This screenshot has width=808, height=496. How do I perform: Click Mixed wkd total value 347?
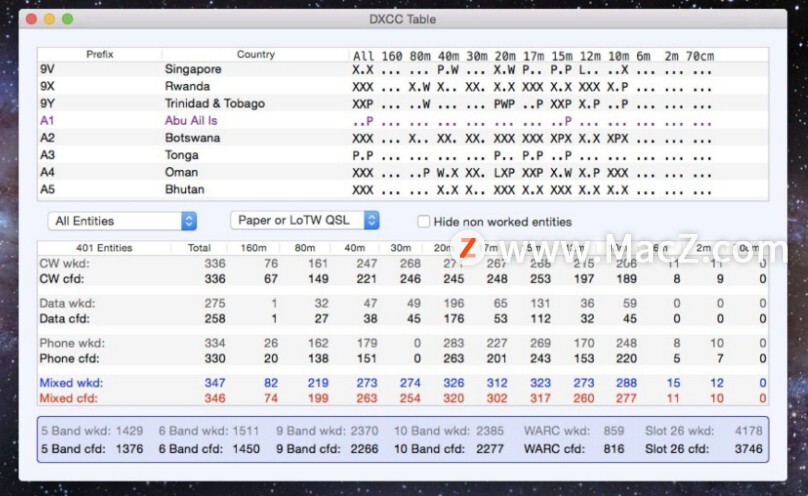215,383
